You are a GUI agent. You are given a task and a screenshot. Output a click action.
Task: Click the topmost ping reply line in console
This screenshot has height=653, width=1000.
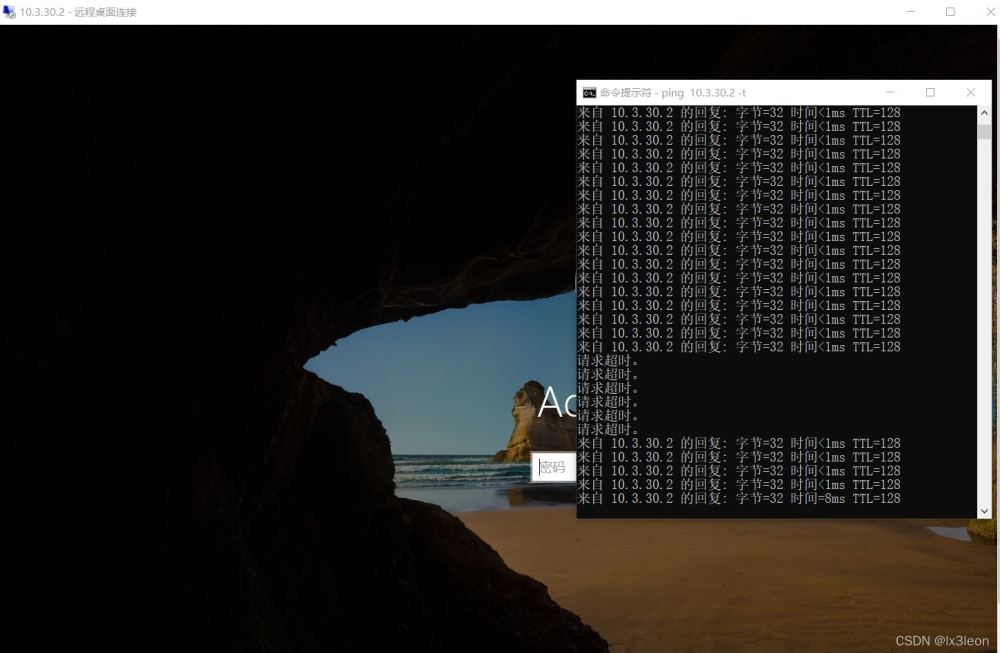(738, 113)
